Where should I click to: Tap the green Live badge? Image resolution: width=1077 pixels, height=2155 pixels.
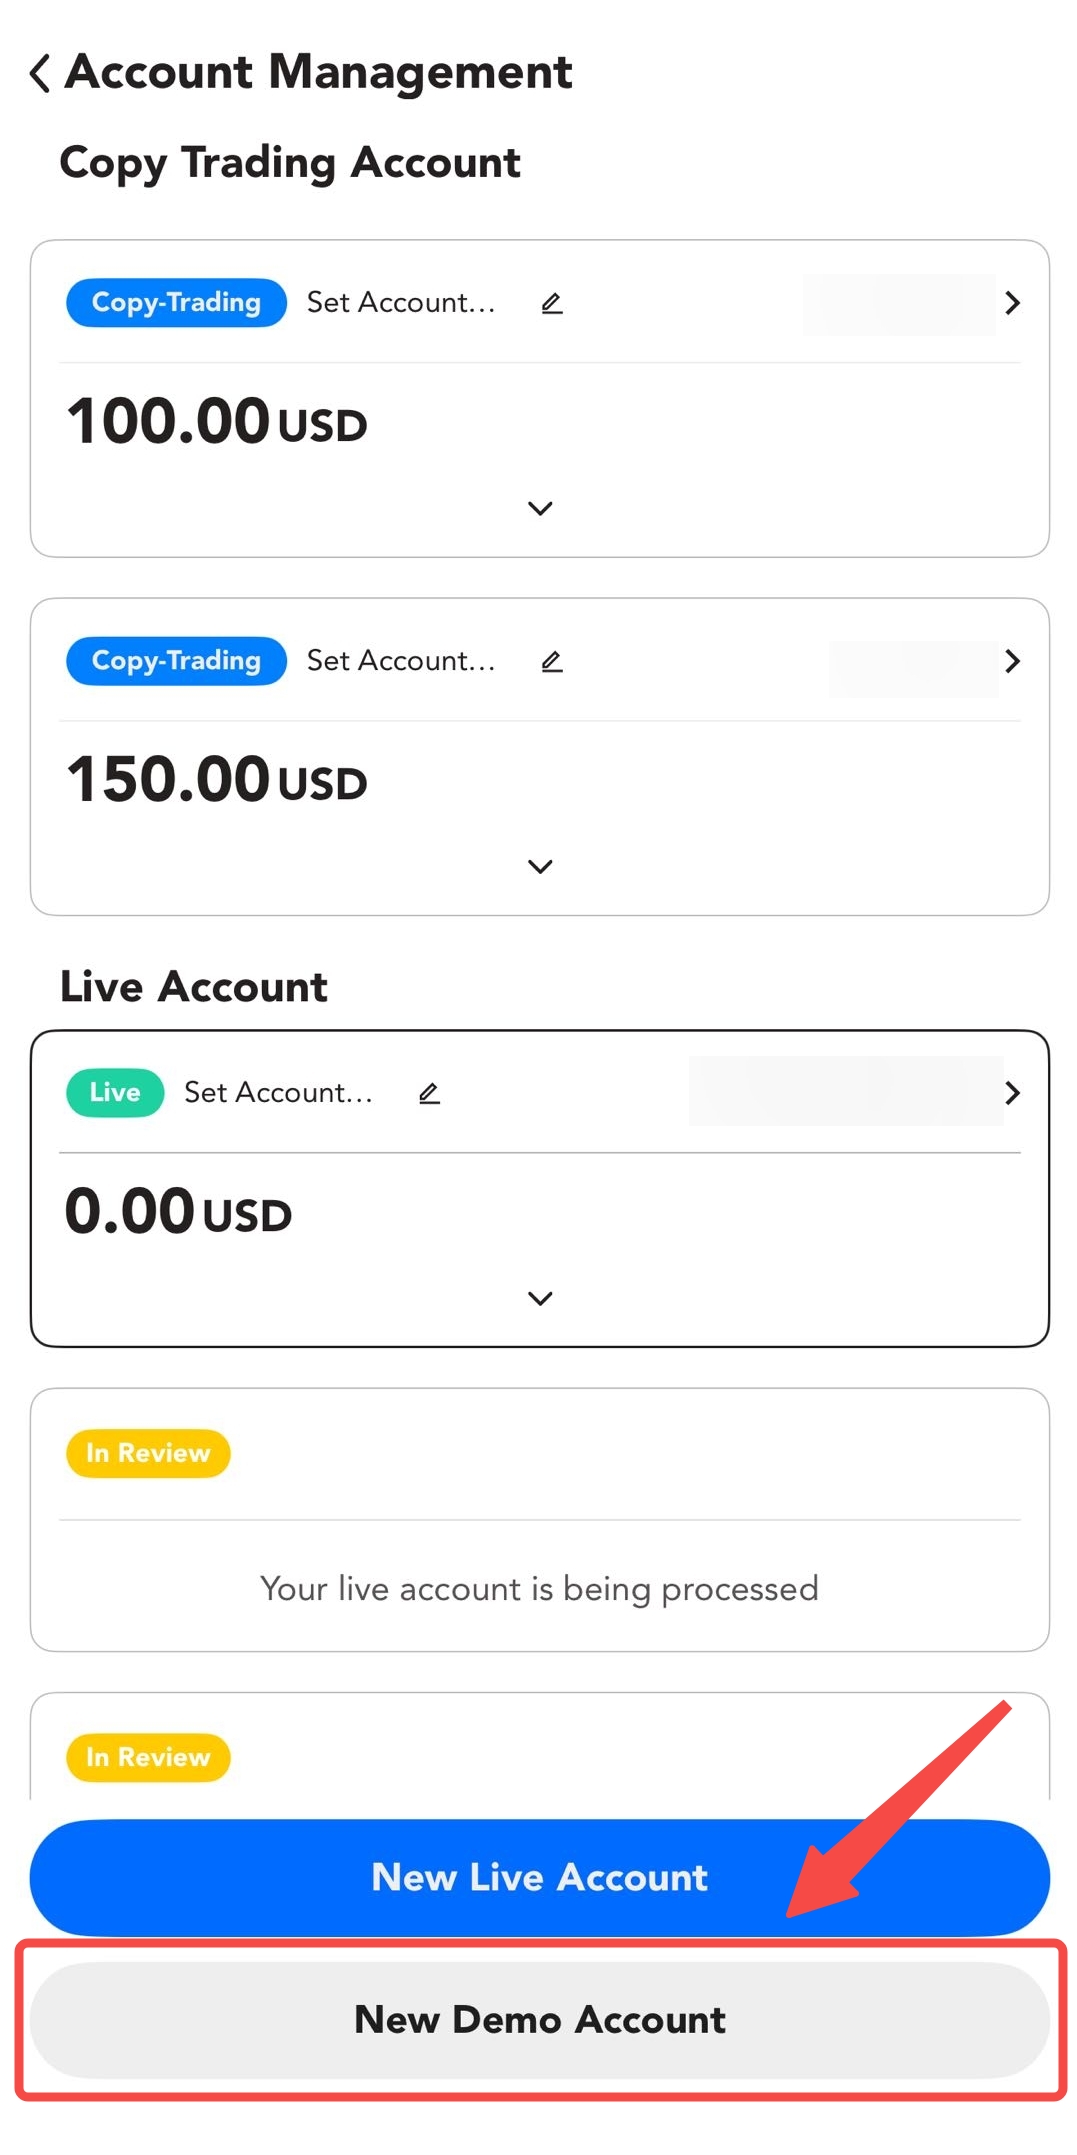[x=115, y=1093]
